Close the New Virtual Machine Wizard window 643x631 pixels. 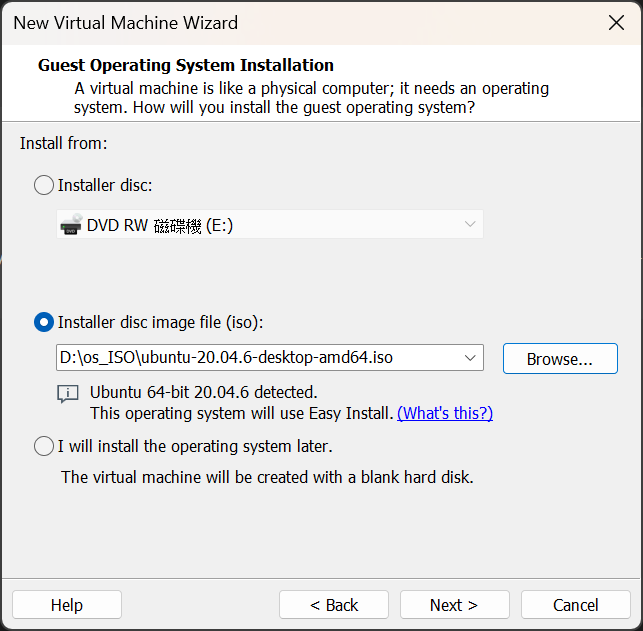click(616, 22)
